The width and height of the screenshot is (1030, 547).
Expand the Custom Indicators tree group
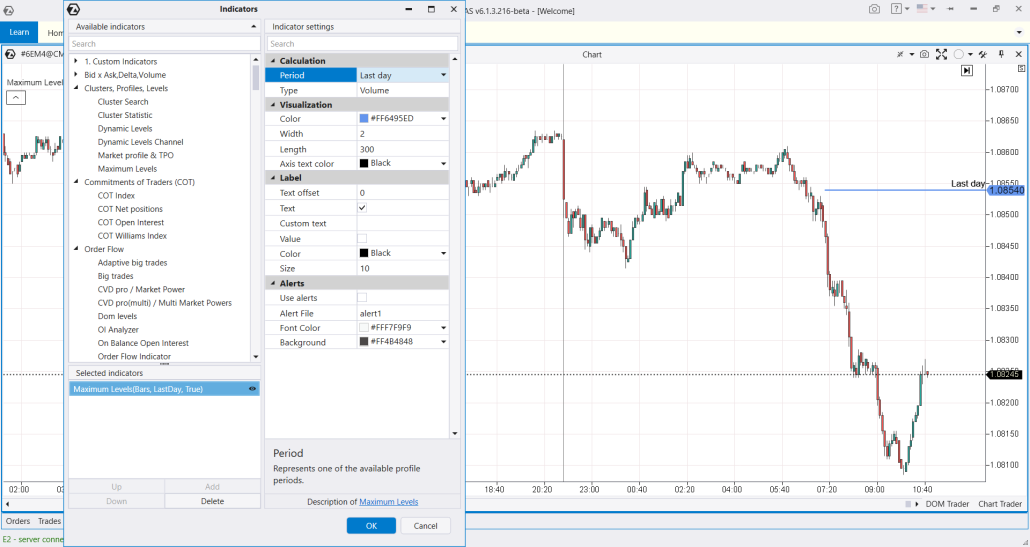pos(76,62)
